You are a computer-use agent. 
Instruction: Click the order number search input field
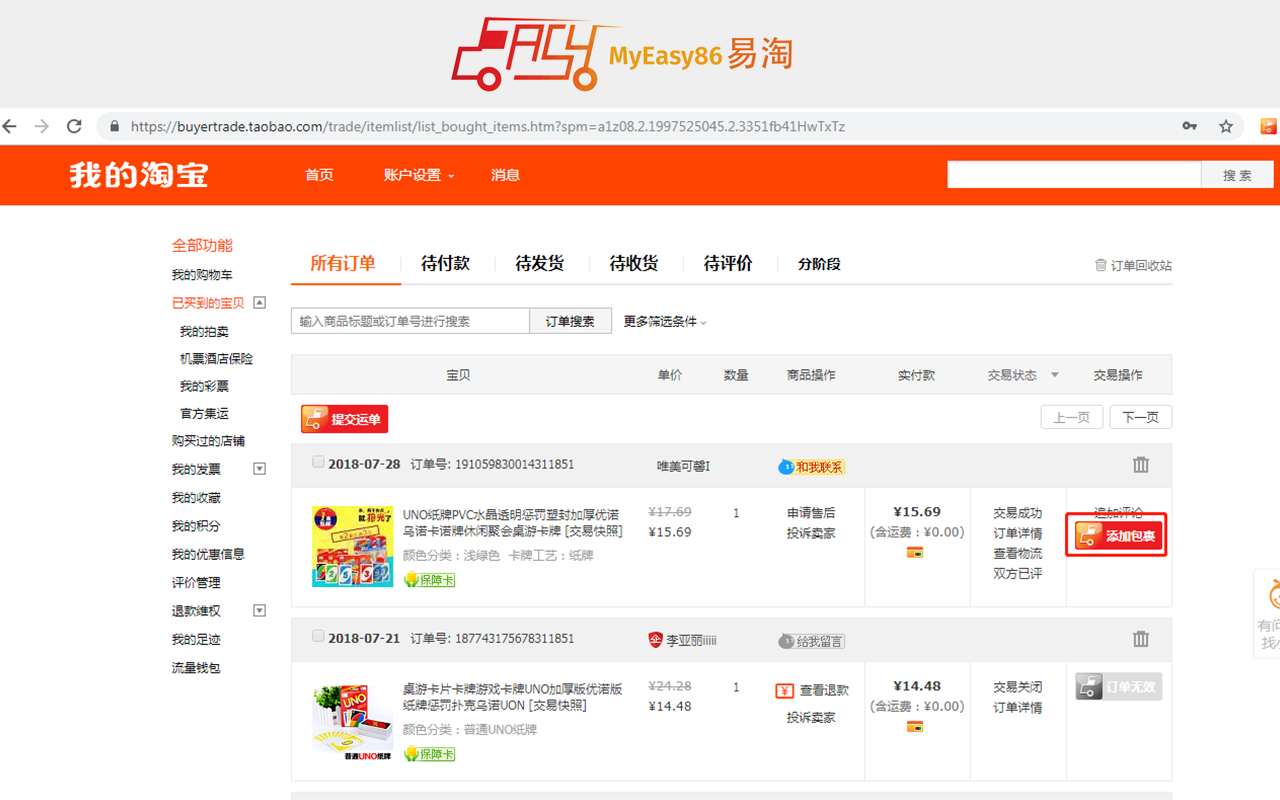[410, 321]
